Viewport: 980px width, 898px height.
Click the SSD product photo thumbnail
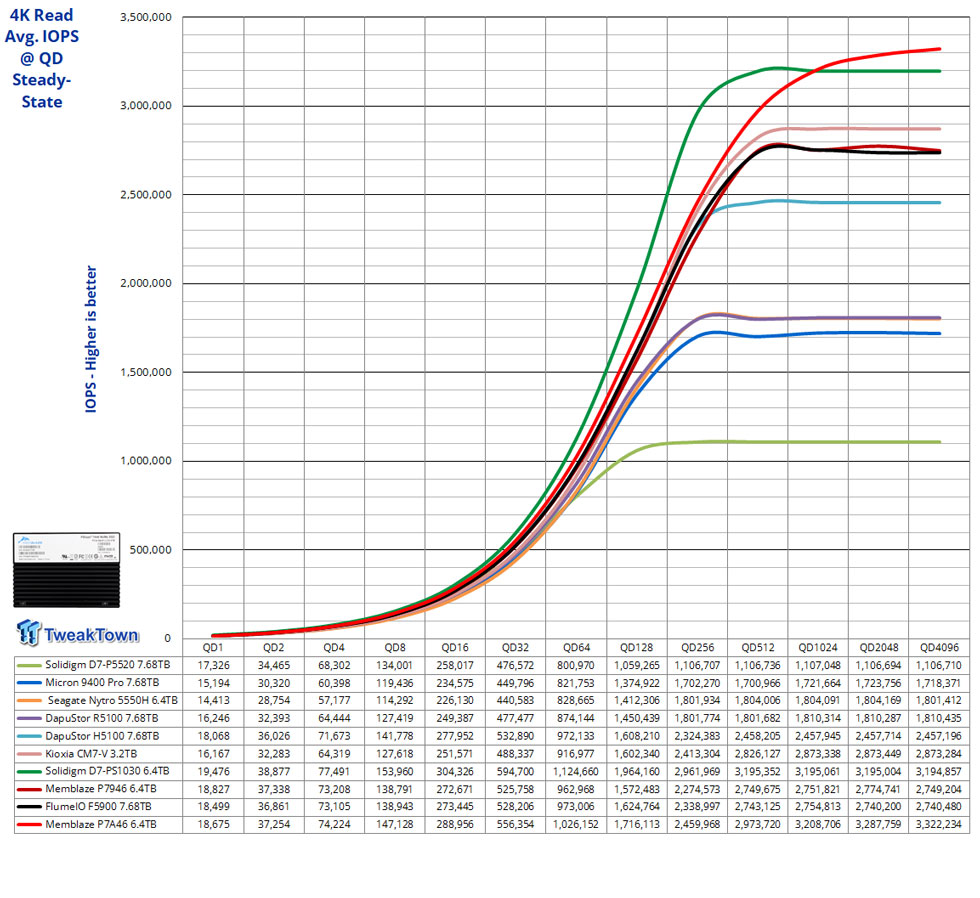point(66,570)
